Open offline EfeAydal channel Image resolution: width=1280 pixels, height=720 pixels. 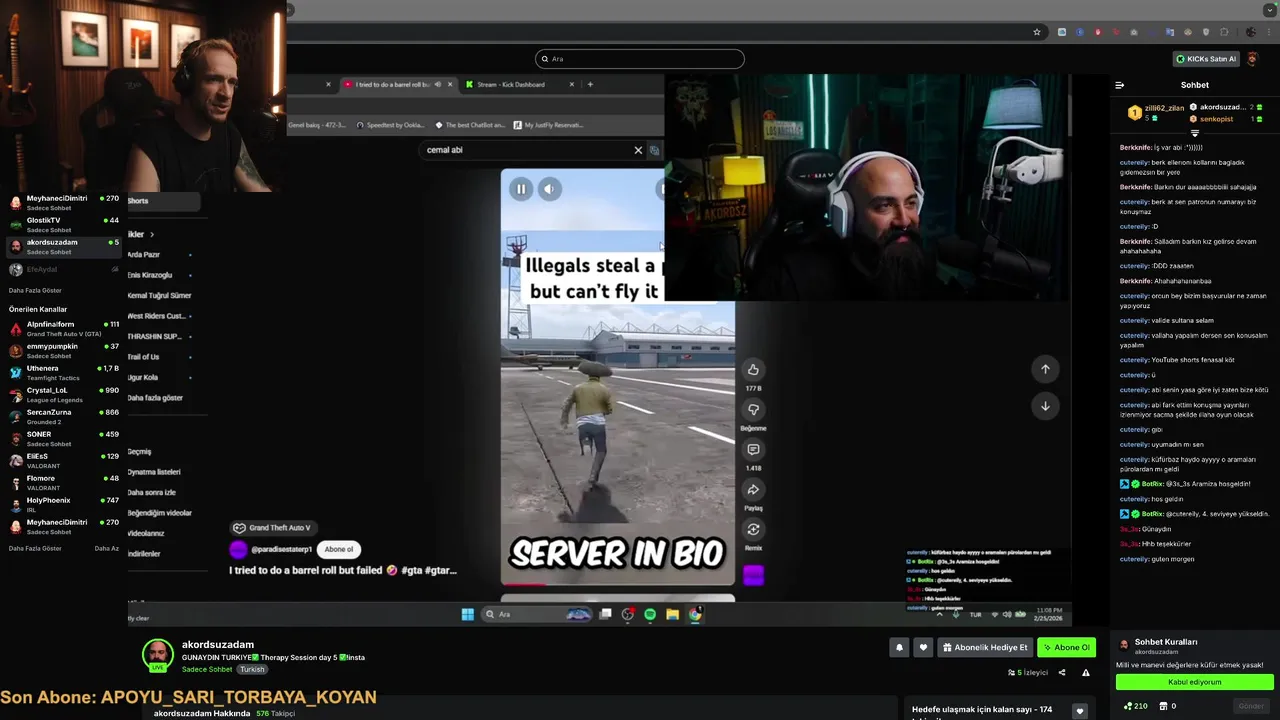(x=64, y=269)
